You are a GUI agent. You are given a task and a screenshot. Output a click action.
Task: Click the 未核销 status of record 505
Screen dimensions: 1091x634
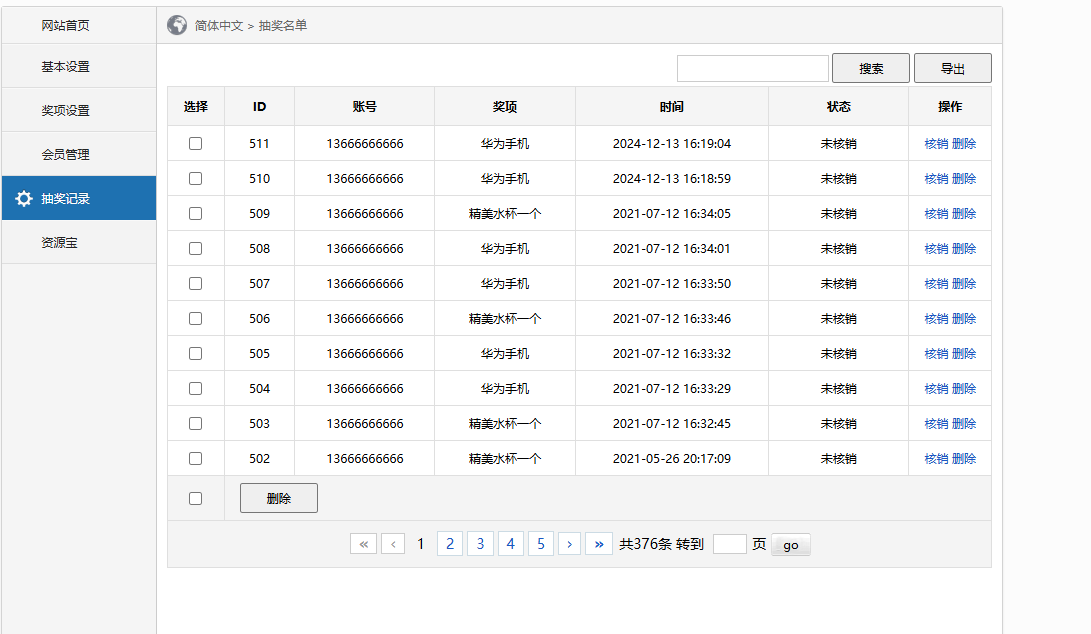coord(838,354)
